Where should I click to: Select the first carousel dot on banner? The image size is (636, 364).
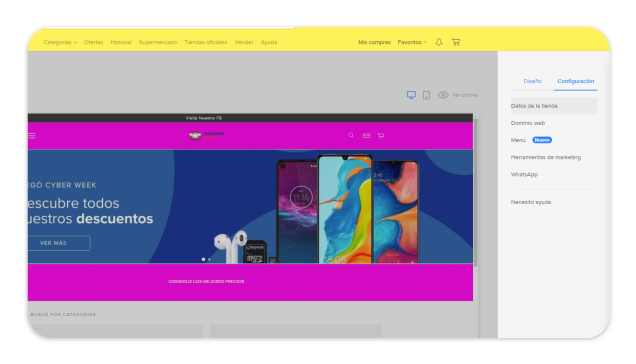pyautogui.click(x=203, y=259)
